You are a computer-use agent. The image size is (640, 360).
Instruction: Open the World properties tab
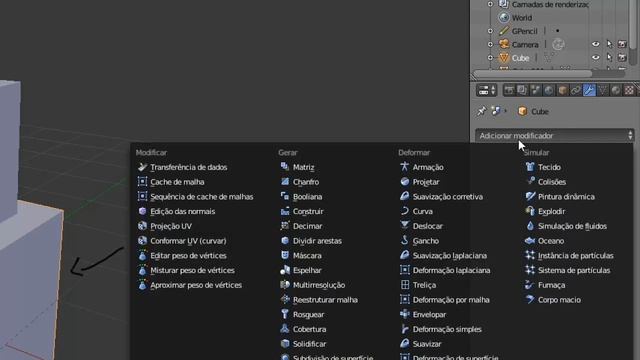549,90
